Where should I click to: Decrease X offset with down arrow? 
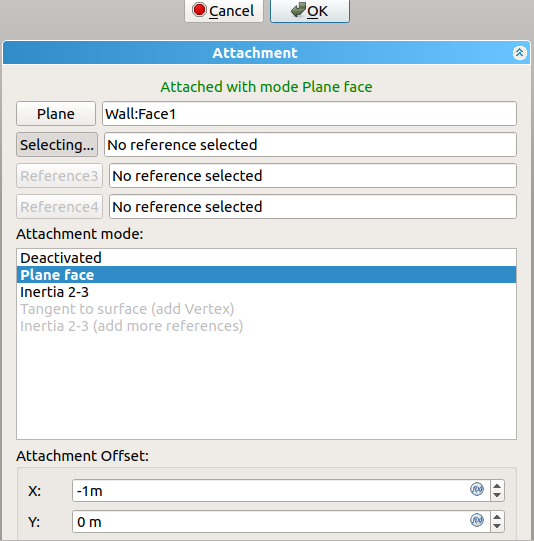point(497,495)
